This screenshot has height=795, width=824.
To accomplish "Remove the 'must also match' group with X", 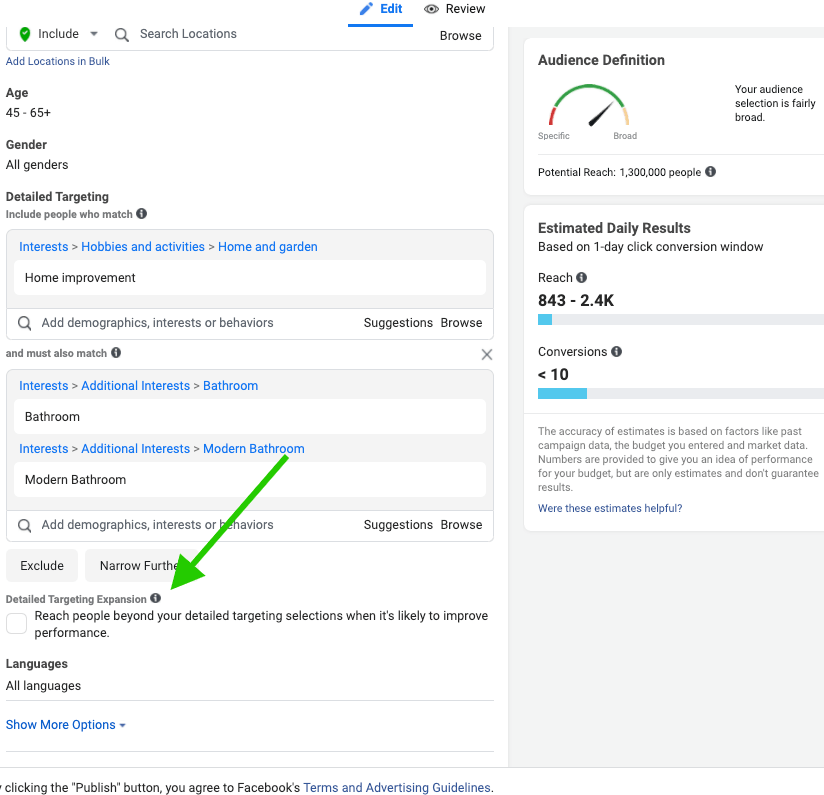I will [x=487, y=354].
